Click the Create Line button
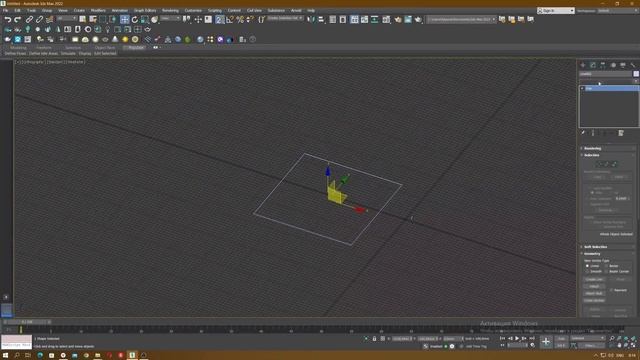This screenshot has height=360, width=640. pyautogui.click(x=594, y=280)
